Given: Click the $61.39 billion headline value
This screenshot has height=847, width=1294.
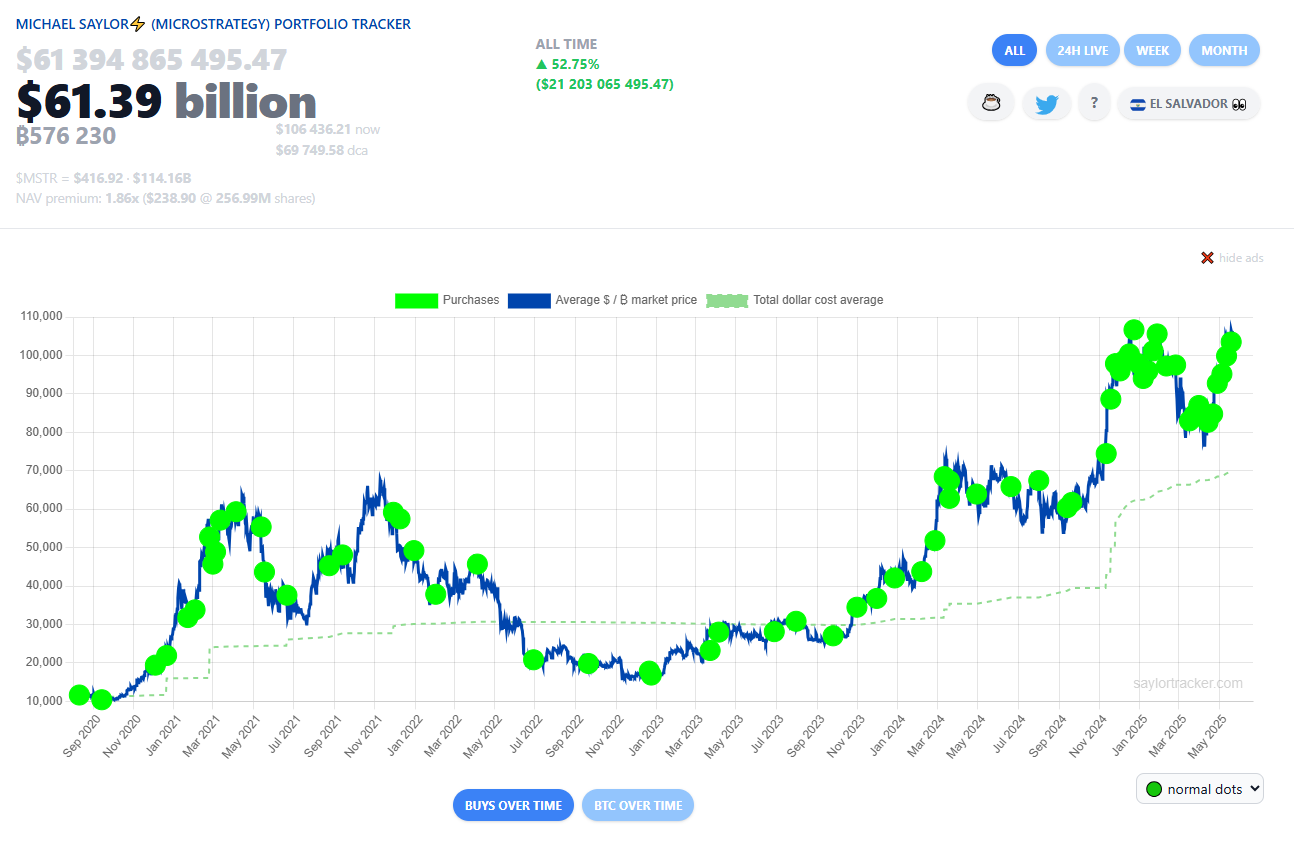Looking at the screenshot, I should tap(166, 101).
